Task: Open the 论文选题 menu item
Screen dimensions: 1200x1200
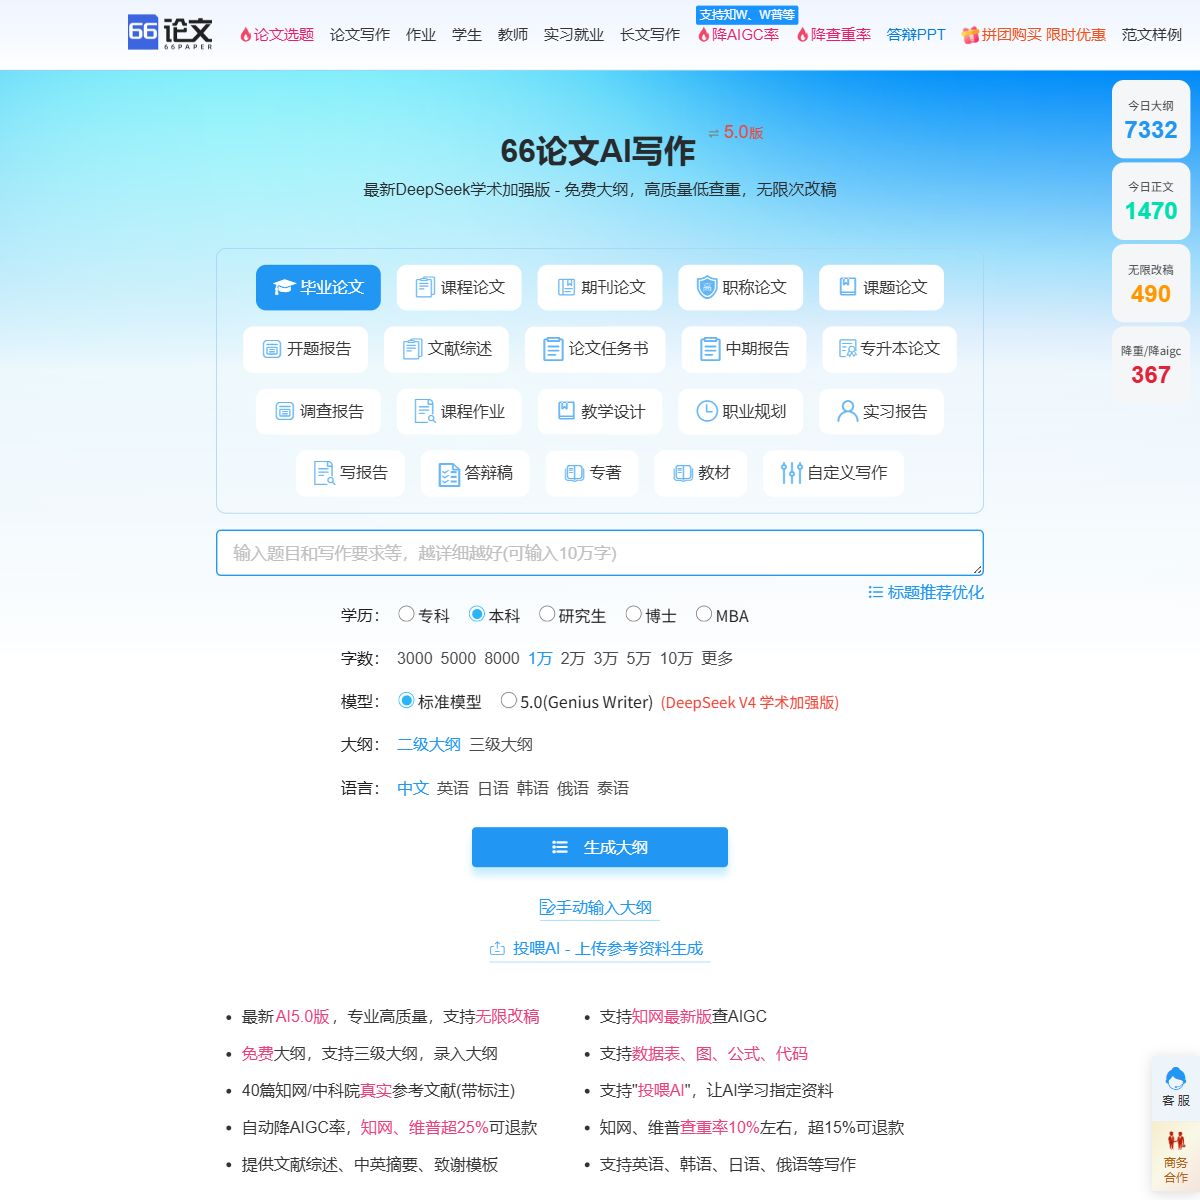Action: 277,34
